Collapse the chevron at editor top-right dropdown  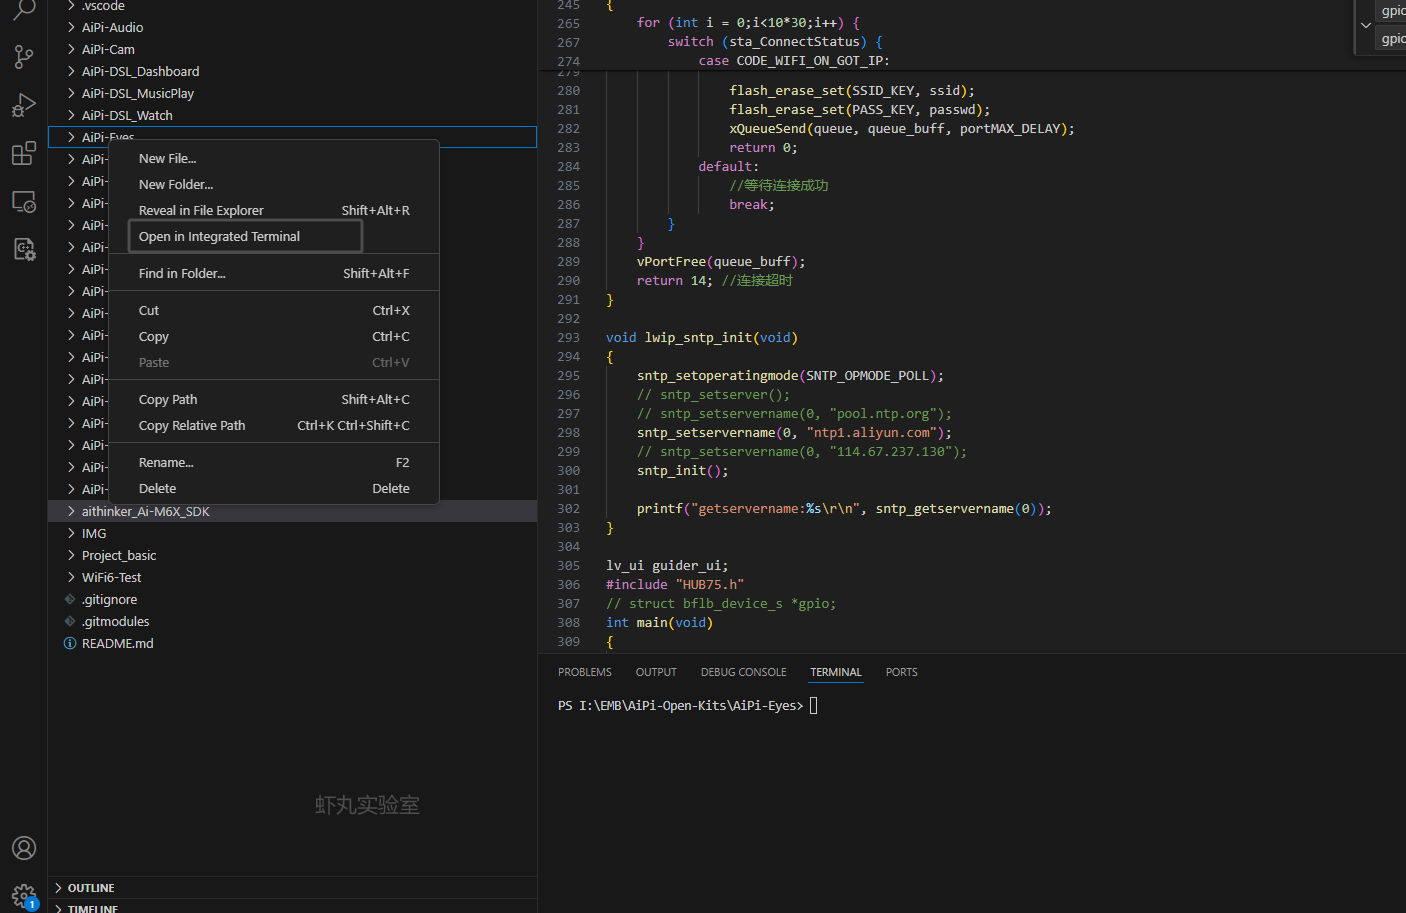point(1365,25)
